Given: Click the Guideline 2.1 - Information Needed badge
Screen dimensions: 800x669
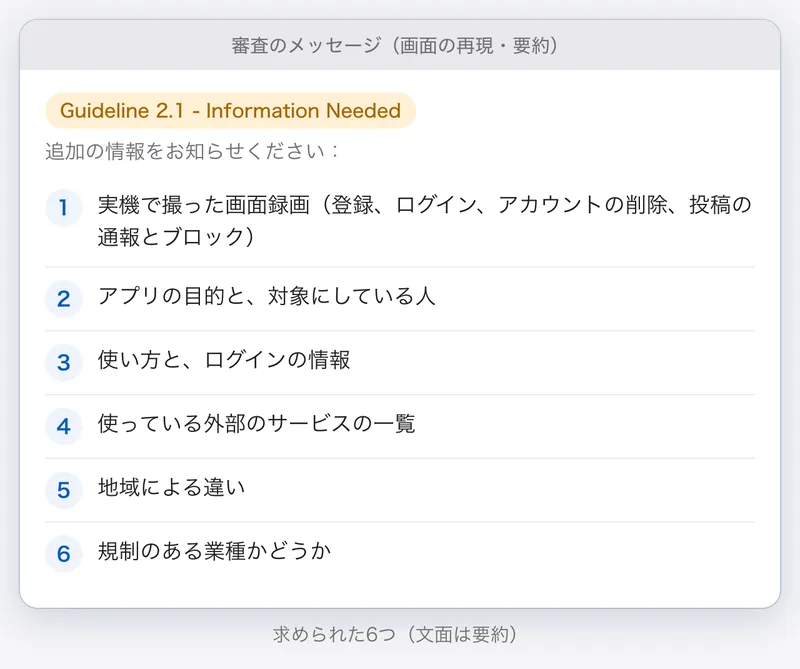Looking at the screenshot, I should click(x=231, y=110).
